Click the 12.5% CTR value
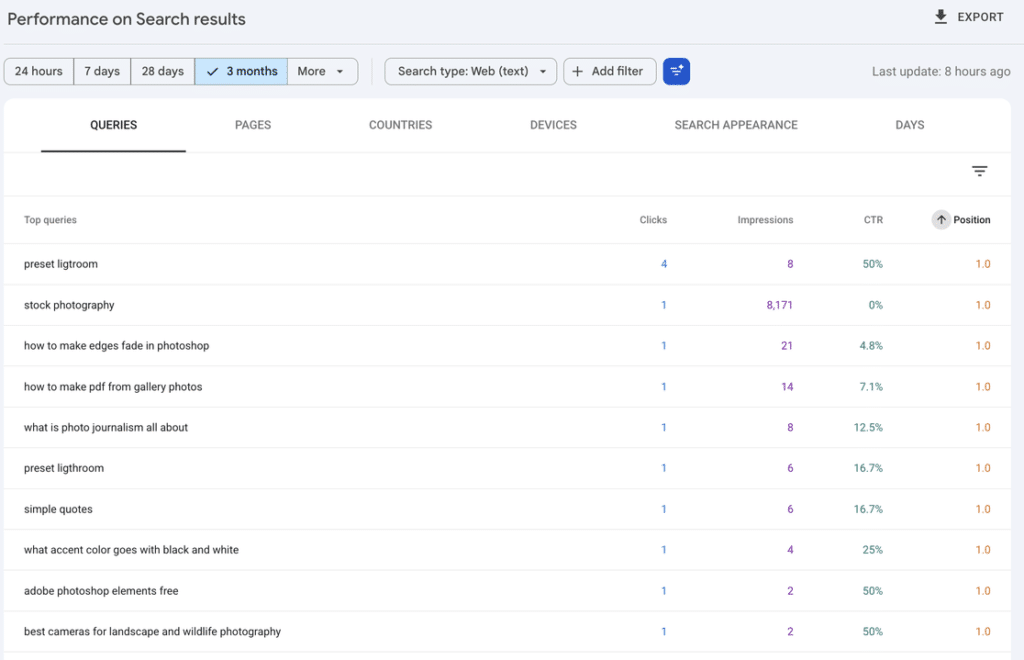This screenshot has width=1024, height=660. tap(869, 427)
